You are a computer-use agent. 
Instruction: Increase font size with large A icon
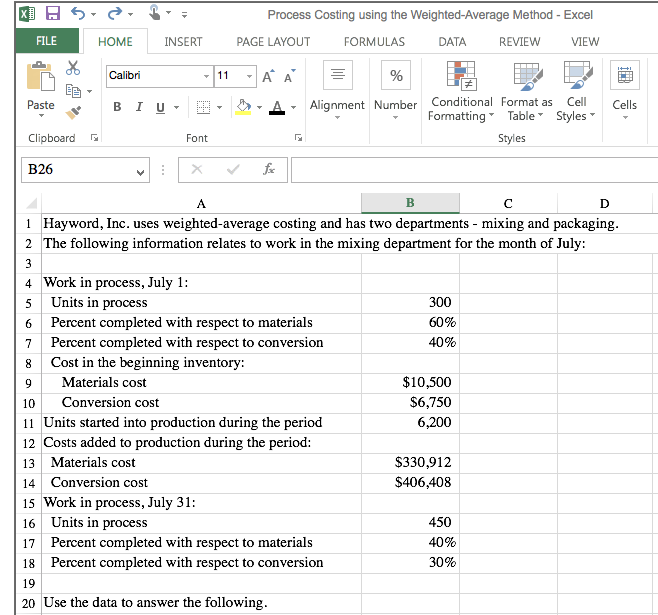click(x=269, y=76)
